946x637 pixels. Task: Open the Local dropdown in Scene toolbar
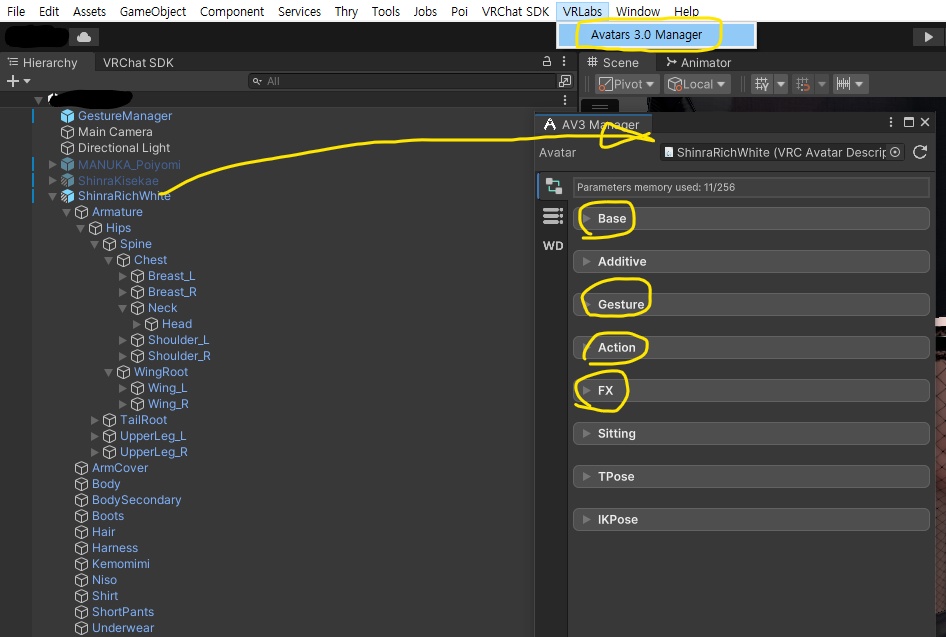(x=697, y=84)
